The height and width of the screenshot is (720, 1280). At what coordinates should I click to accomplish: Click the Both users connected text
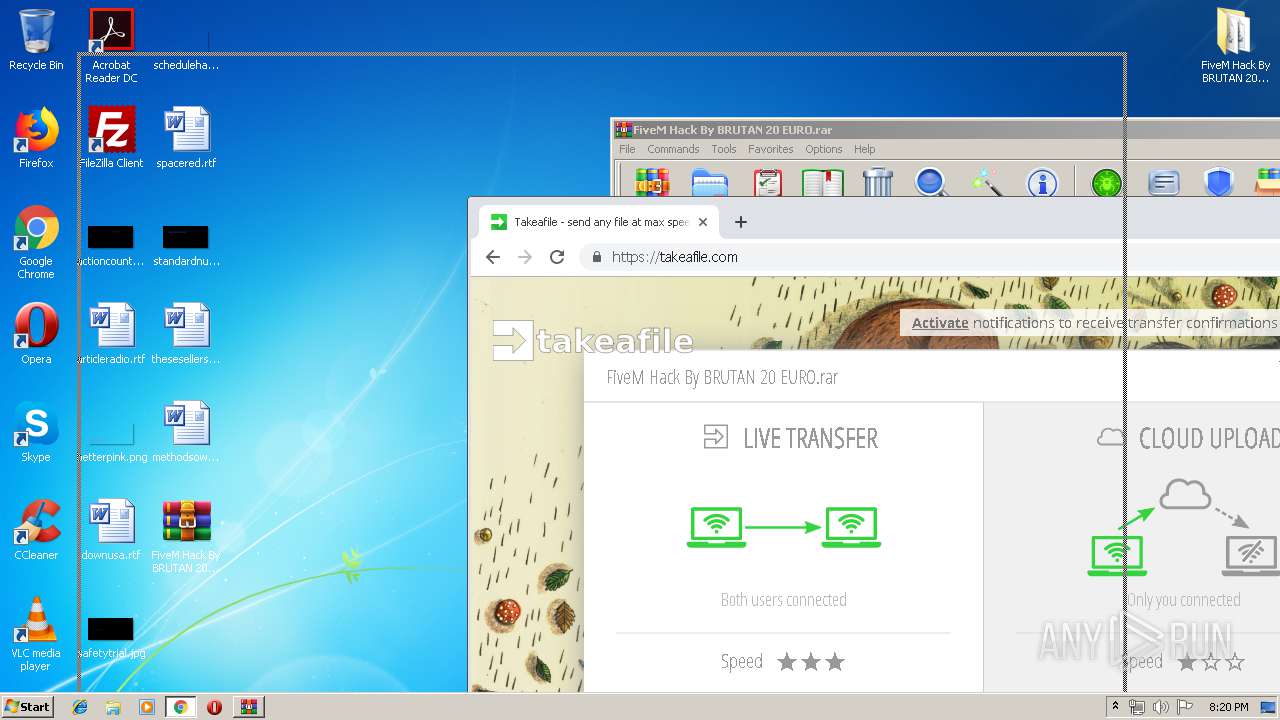click(784, 600)
